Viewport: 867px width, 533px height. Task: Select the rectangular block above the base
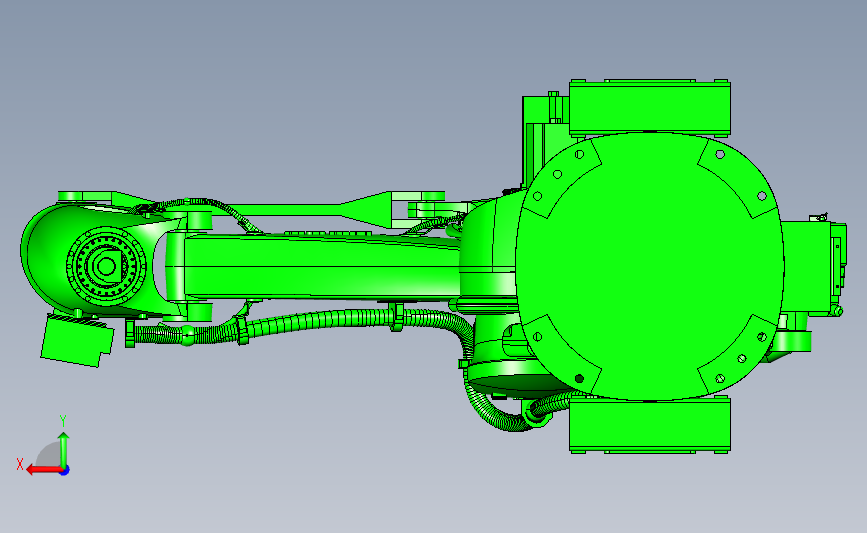click(x=650, y=108)
